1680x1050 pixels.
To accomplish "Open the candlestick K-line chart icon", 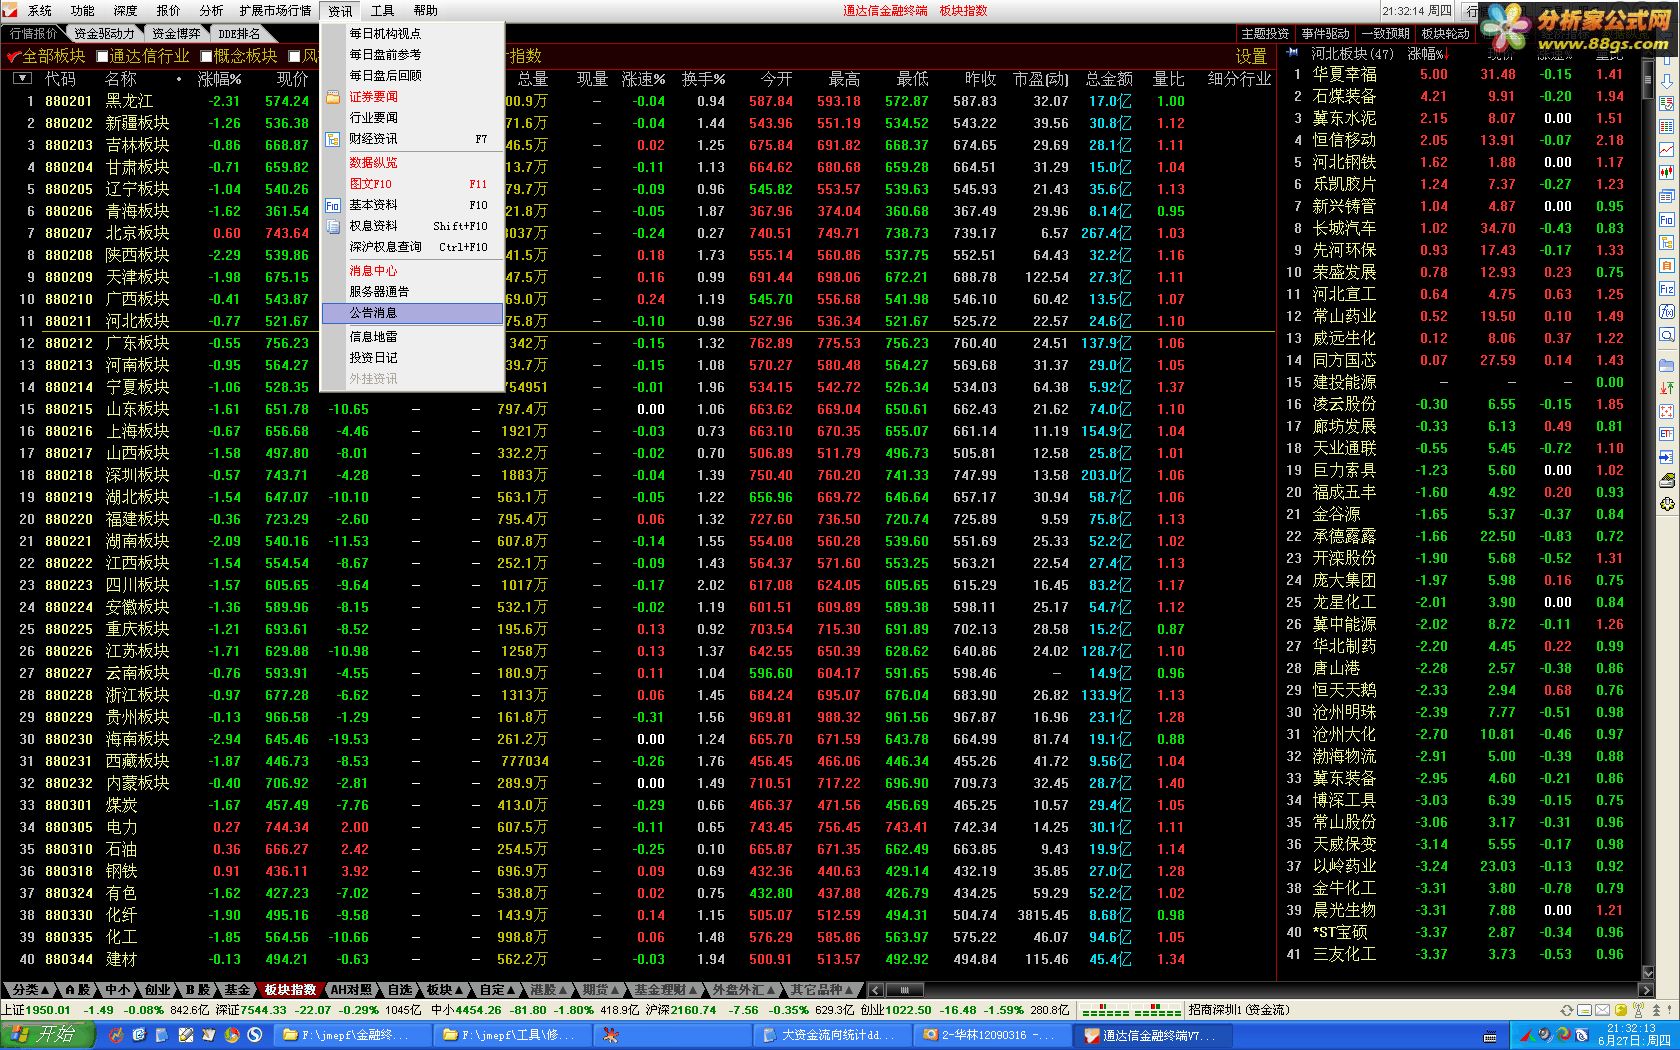I will (1667, 173).
